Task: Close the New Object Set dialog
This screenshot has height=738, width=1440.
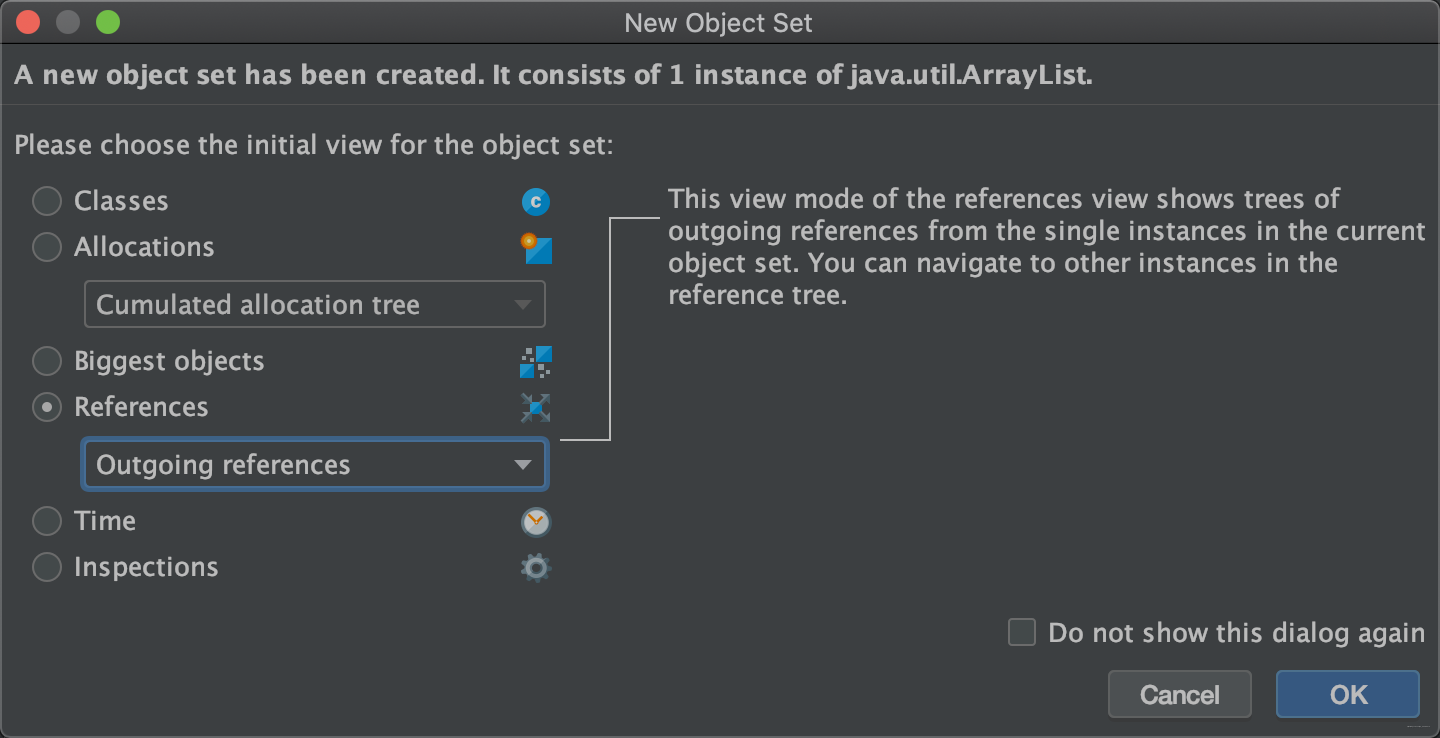Action: (28, 22)
